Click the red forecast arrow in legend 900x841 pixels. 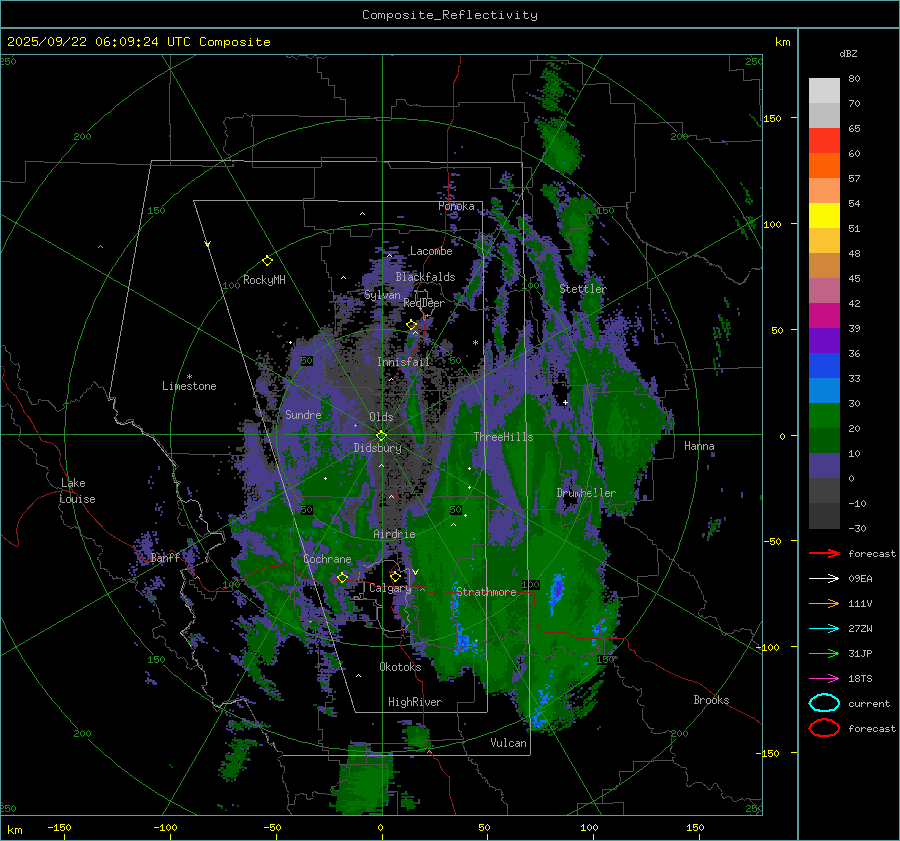(x=824, y=553)
